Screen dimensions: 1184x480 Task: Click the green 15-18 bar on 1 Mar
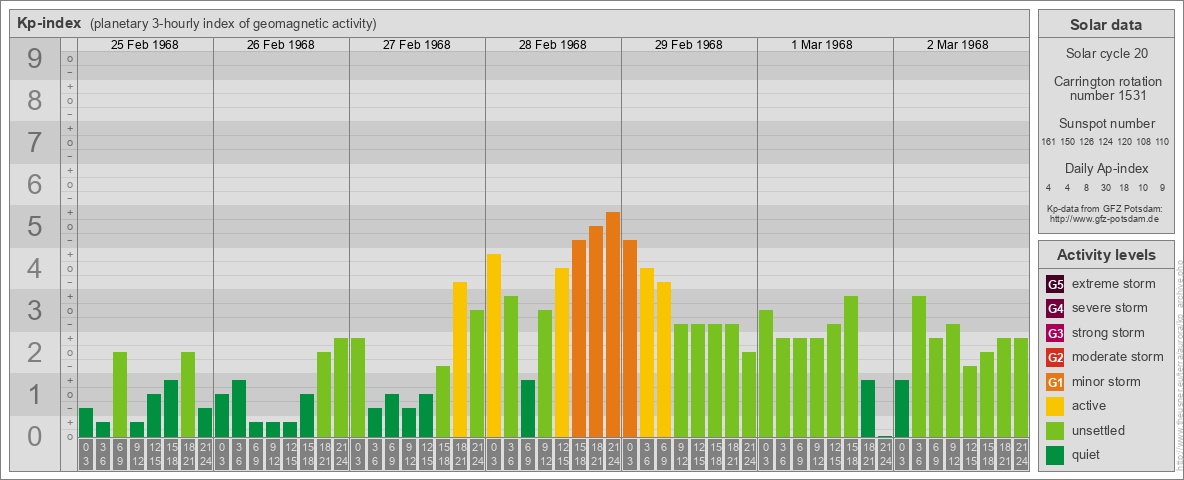pyautogui.click(x=851, y=367)
